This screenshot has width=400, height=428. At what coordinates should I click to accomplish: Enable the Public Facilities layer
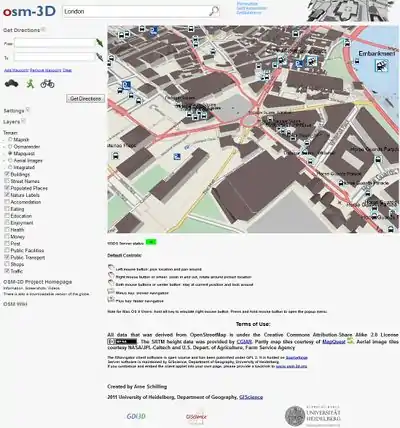click(x=7, y=250)
